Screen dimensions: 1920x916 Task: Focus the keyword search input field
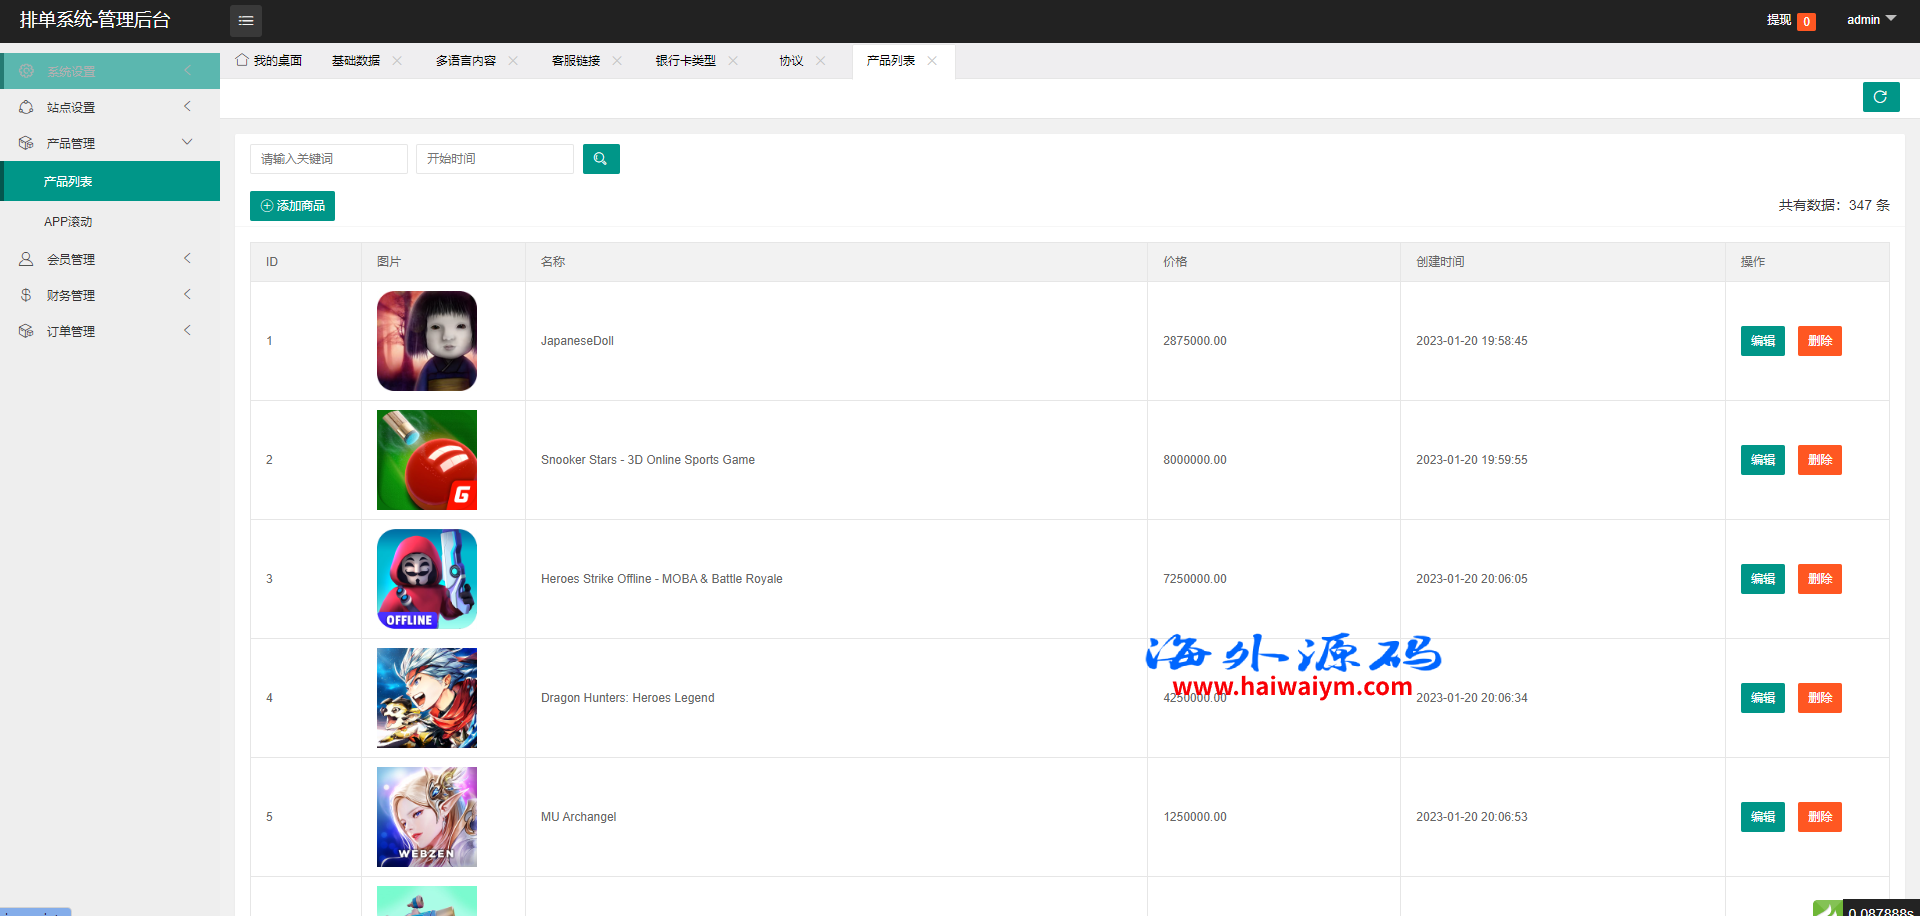(x=328, y=159)
